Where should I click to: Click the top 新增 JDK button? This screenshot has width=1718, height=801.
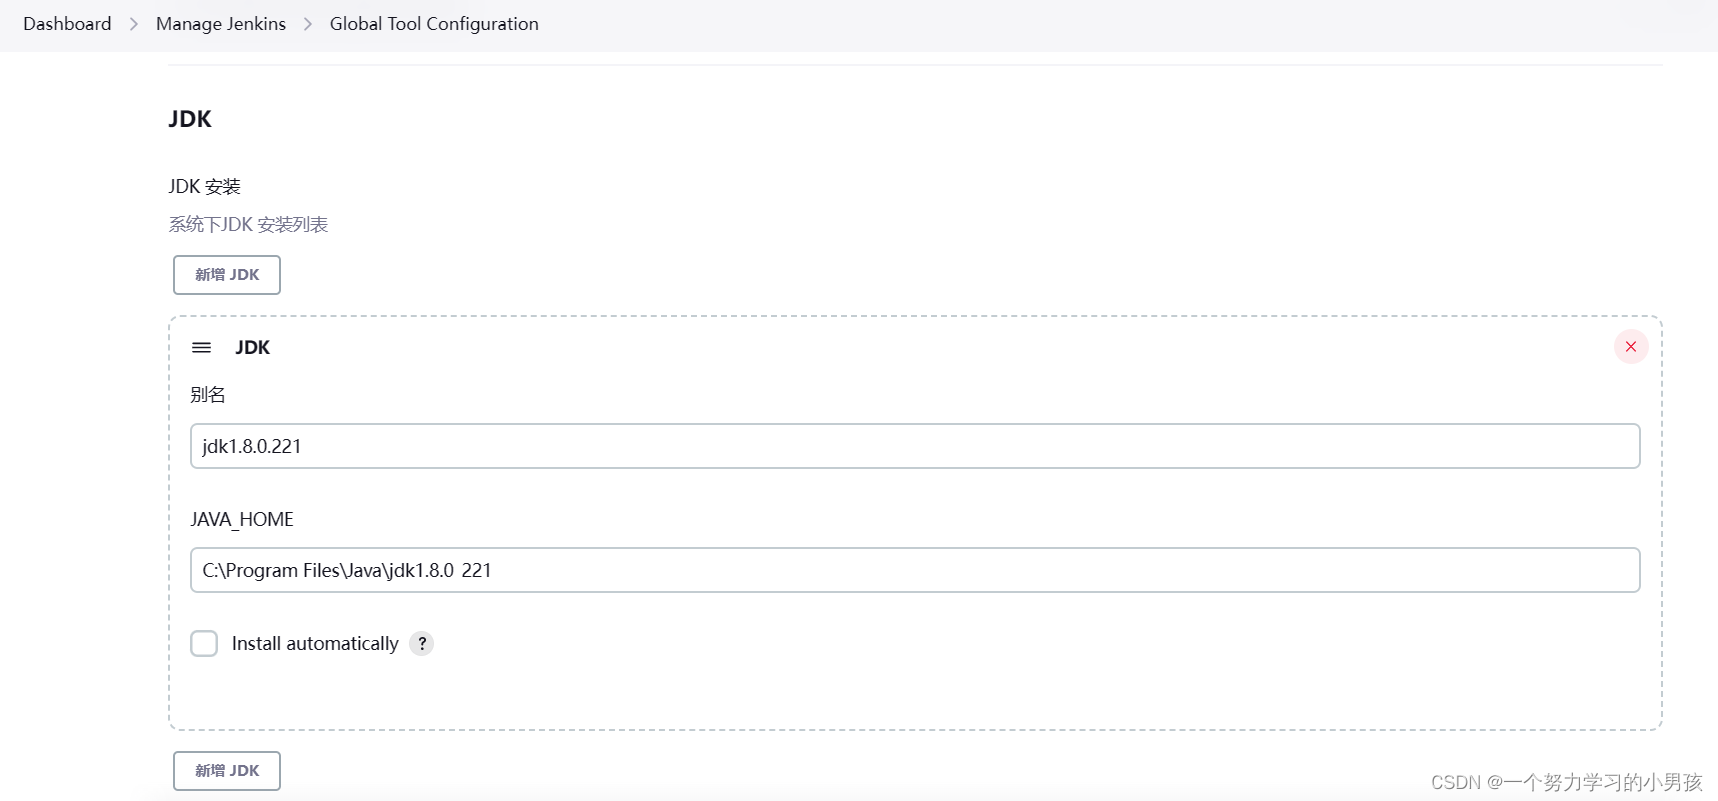226,275
